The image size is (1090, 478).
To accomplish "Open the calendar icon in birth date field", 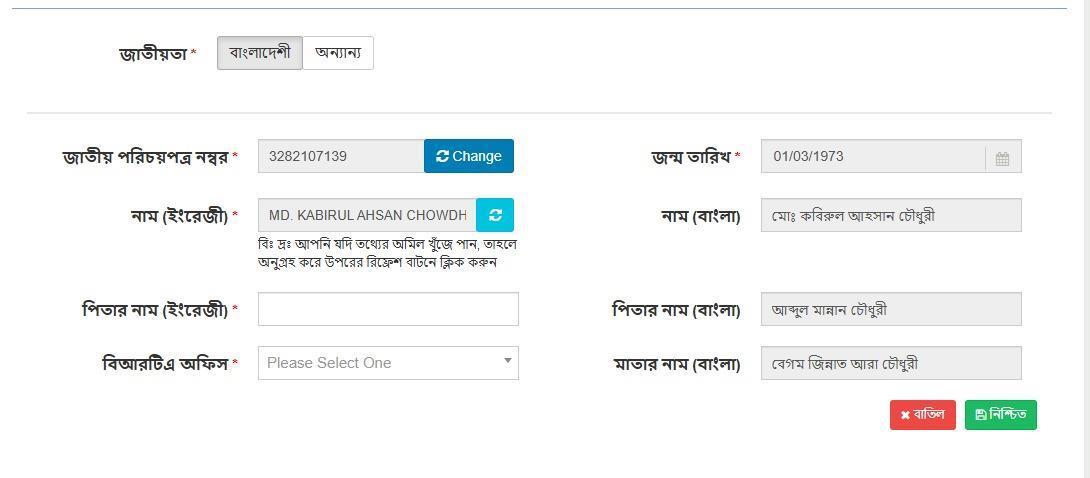I will pyautogui.click(x=1002, y=159).
